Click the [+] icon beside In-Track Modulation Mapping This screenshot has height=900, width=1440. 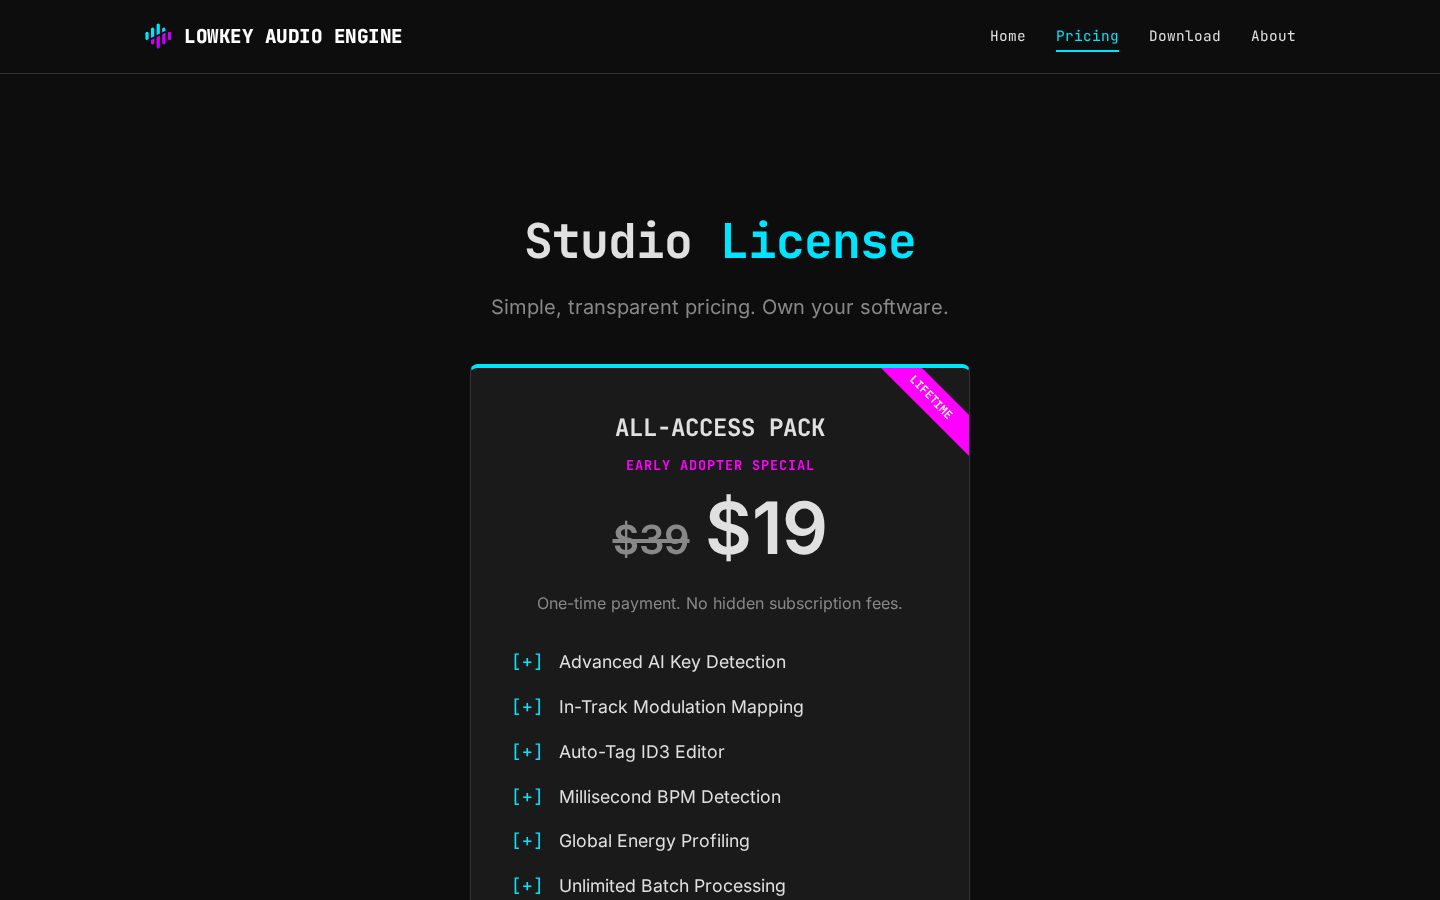pos(527,707)
